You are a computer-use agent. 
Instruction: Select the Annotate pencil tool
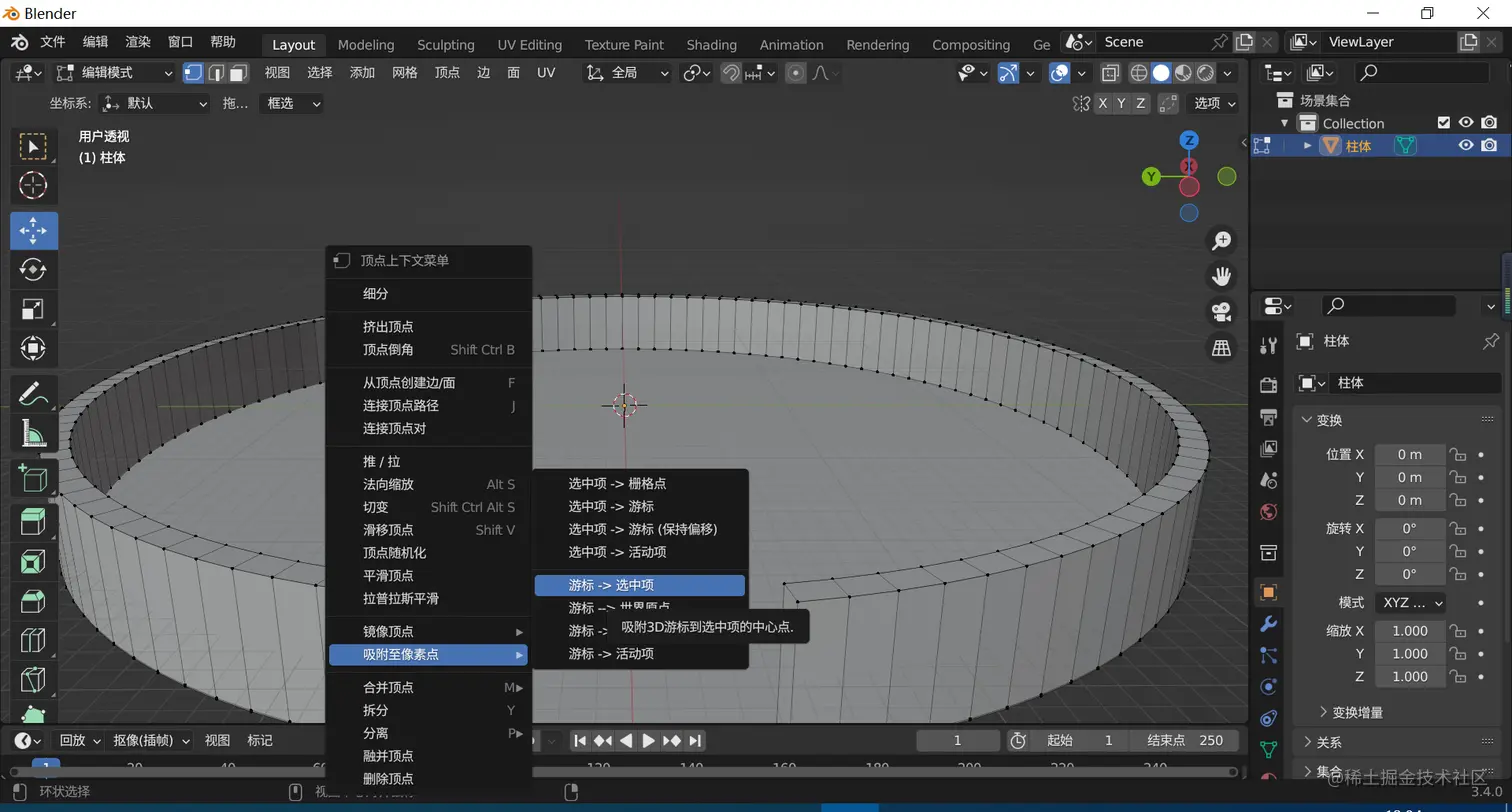pos(33,394)
